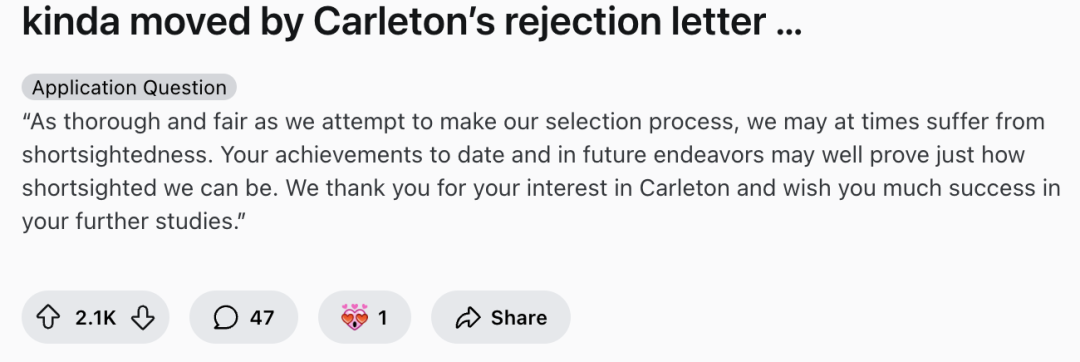Screen dimensions: 1080x362
Task: Click the line starting As thorough and fair
Action: [534, 122]
